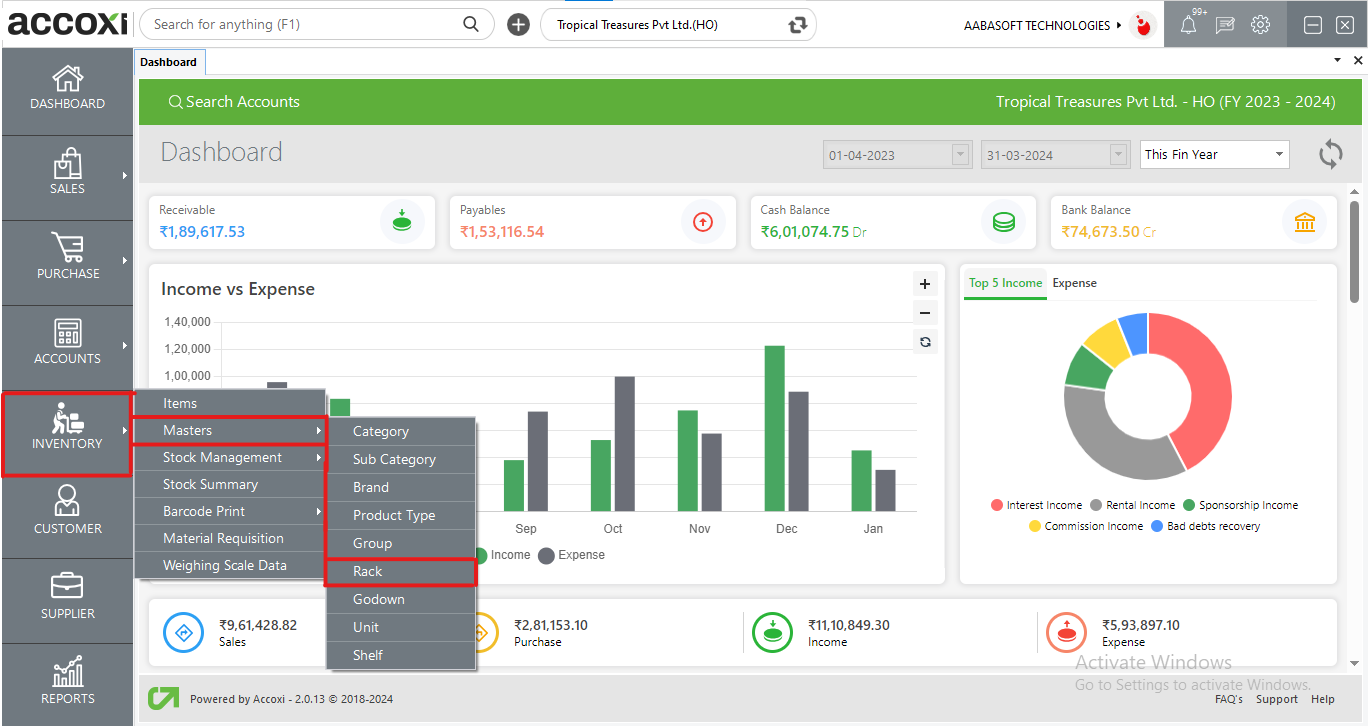Expand the start date 01-04-2023 picker
This screenshot has height=726, width=1368.
point(960,155)
